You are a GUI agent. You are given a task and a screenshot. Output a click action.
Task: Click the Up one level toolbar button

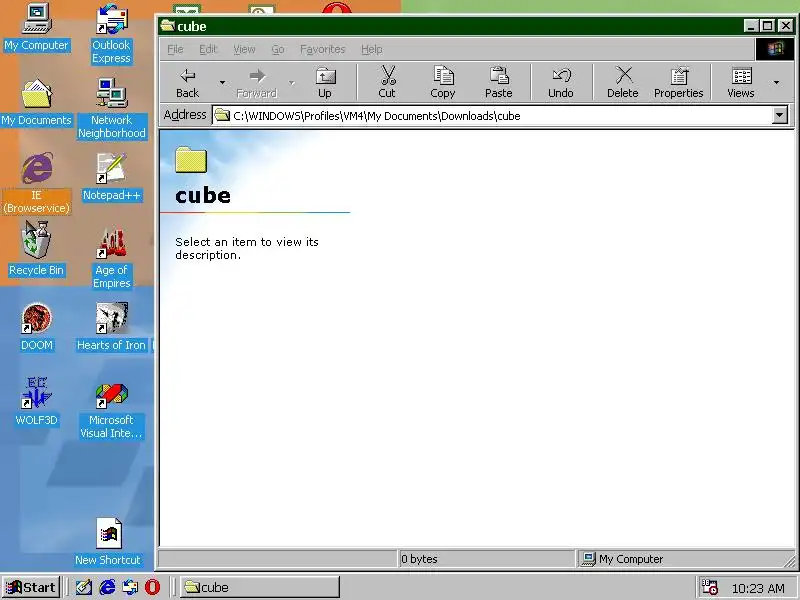click(324, 82)
